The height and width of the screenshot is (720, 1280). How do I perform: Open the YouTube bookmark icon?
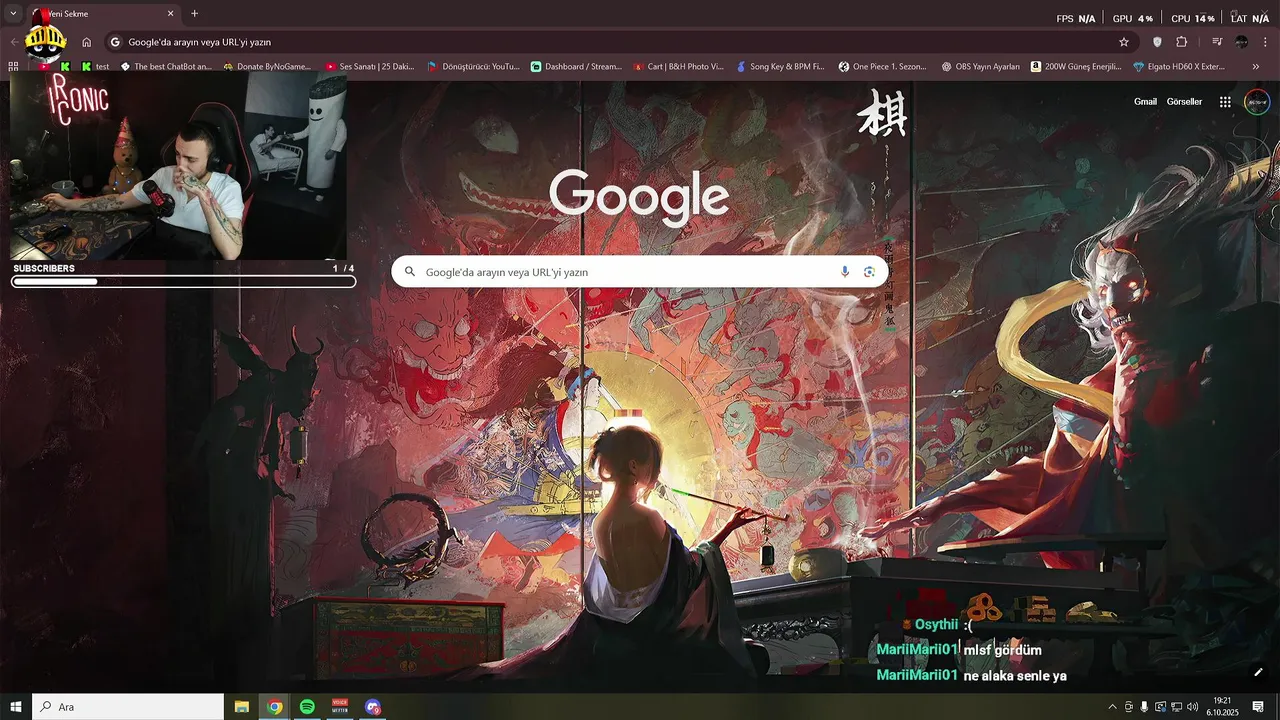click(44, 67)
